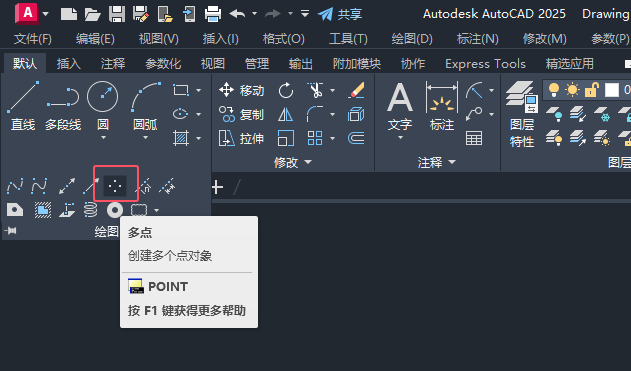Click the Trim scissors tool
This screenshot has width=631, height=371.
315,90
